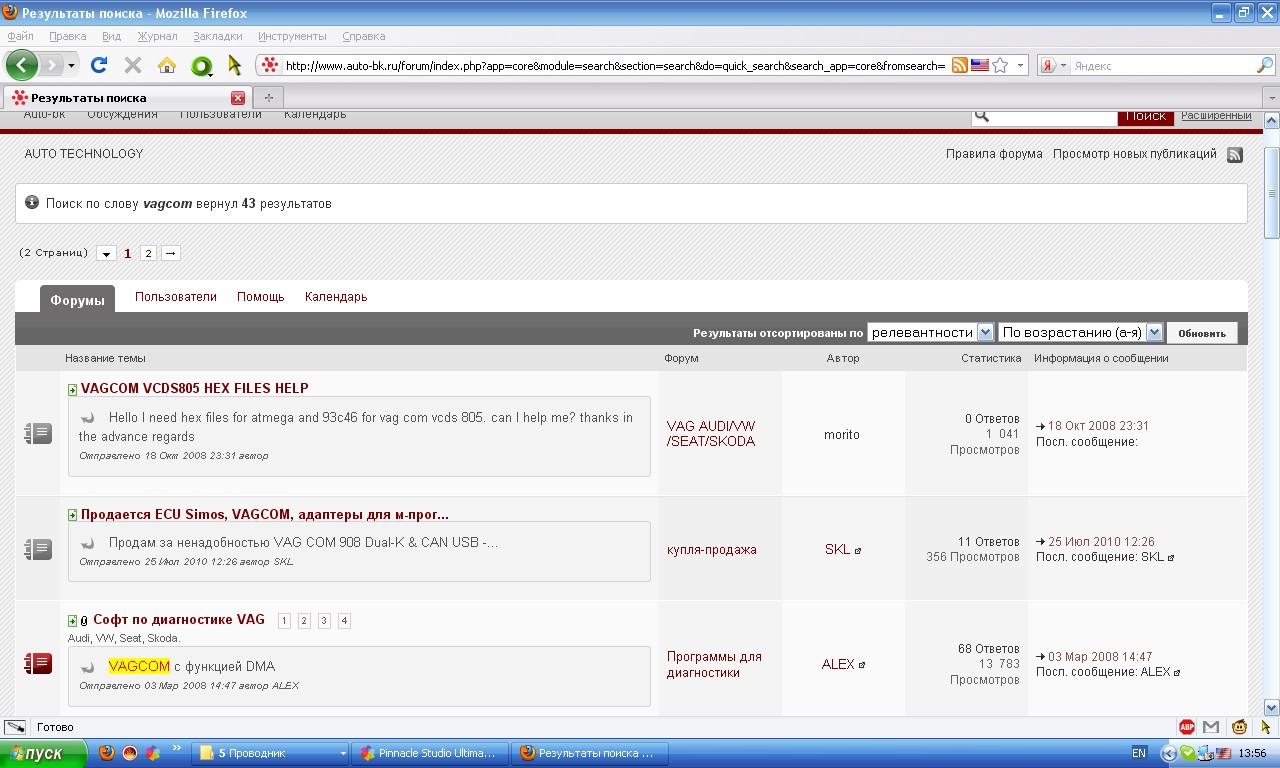Open the Продается ECU Simos, VAGCOM topic

pyautogui.click(x=265, y=514)
